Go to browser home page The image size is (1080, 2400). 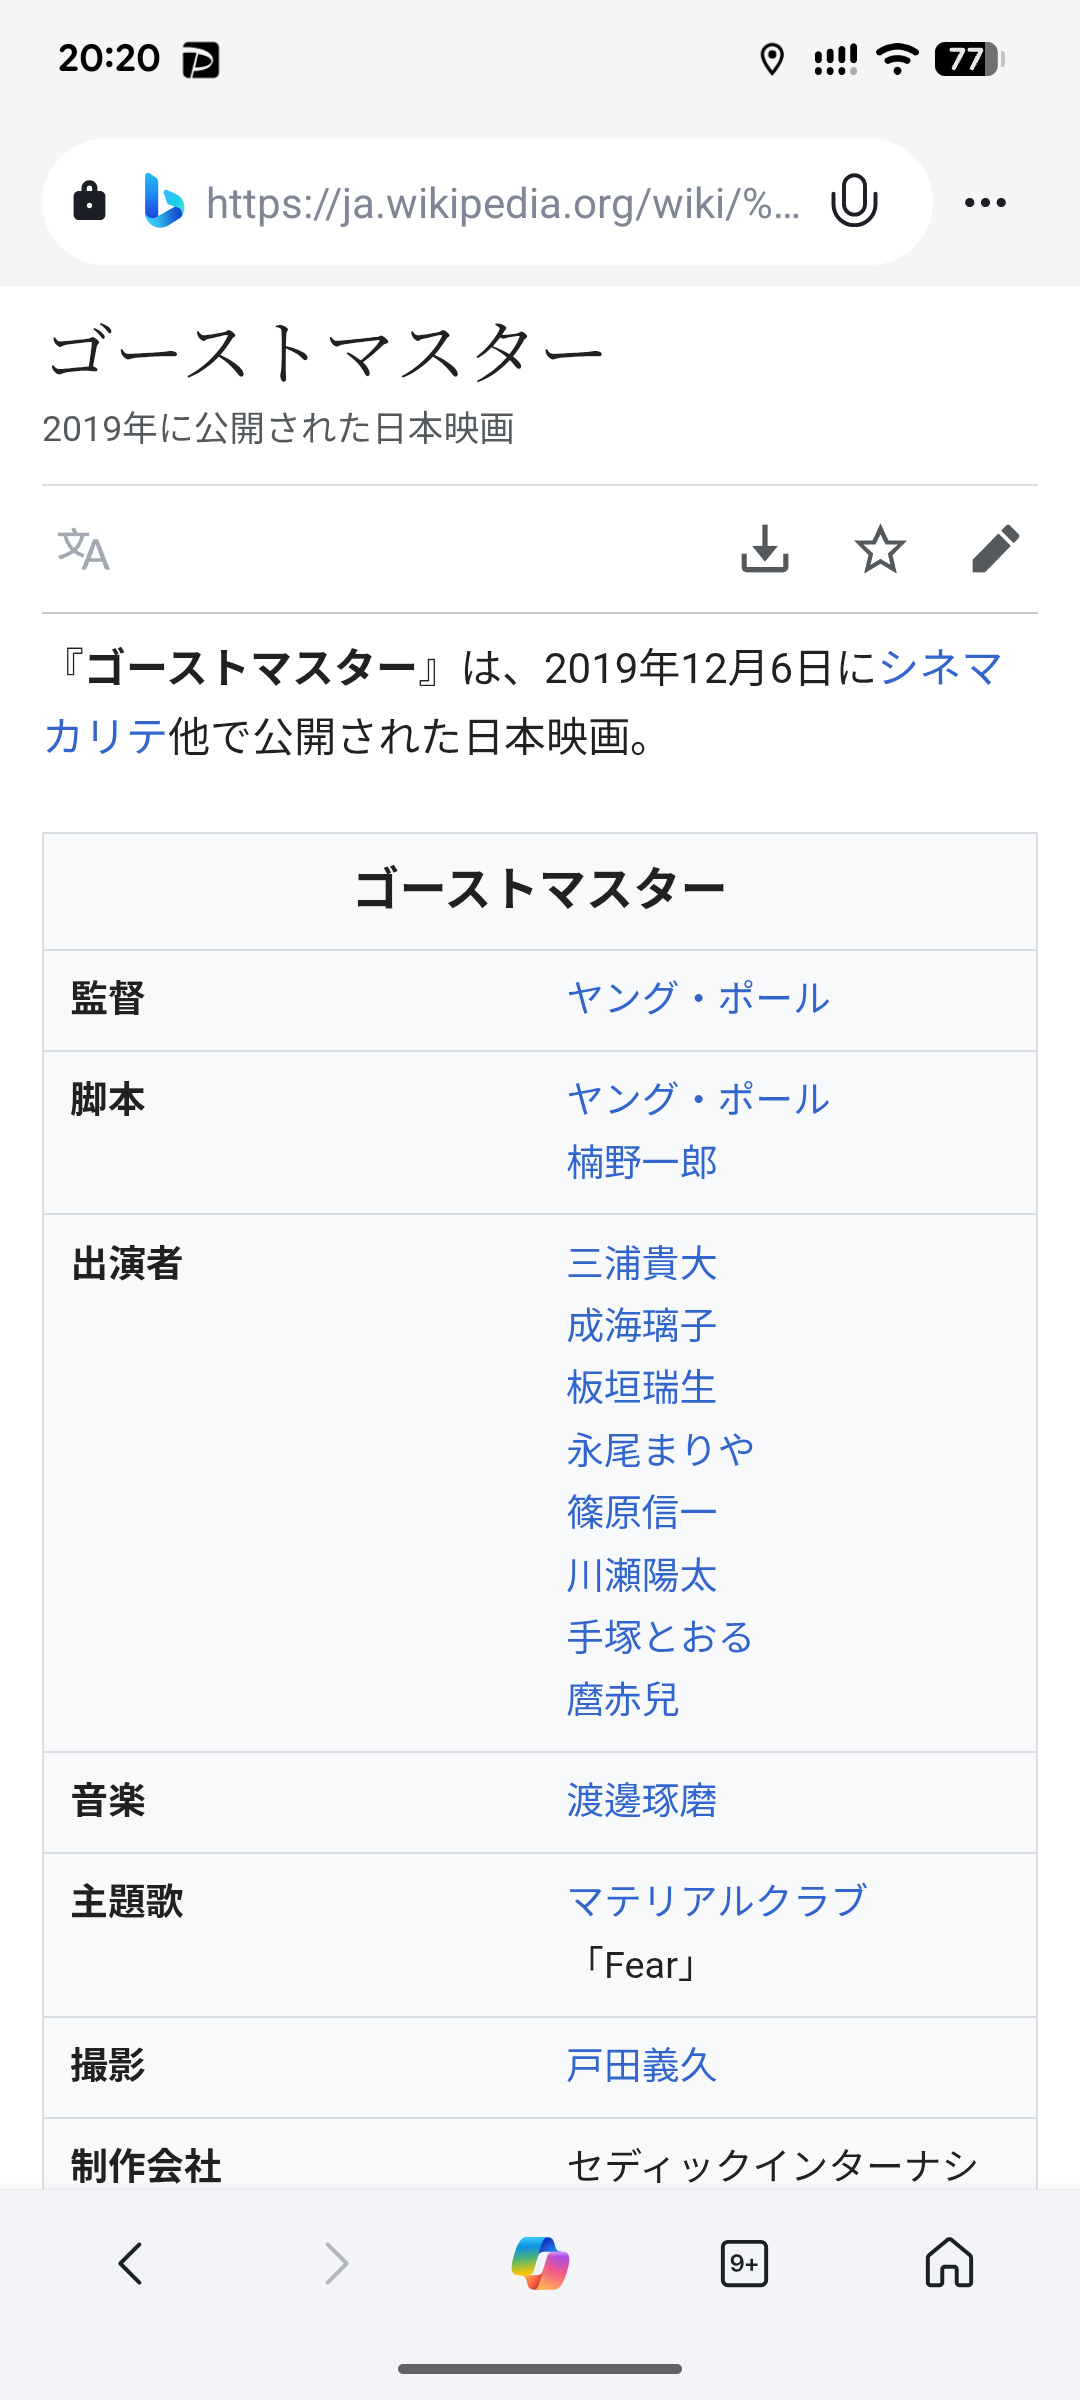(x=949, y=2264)
